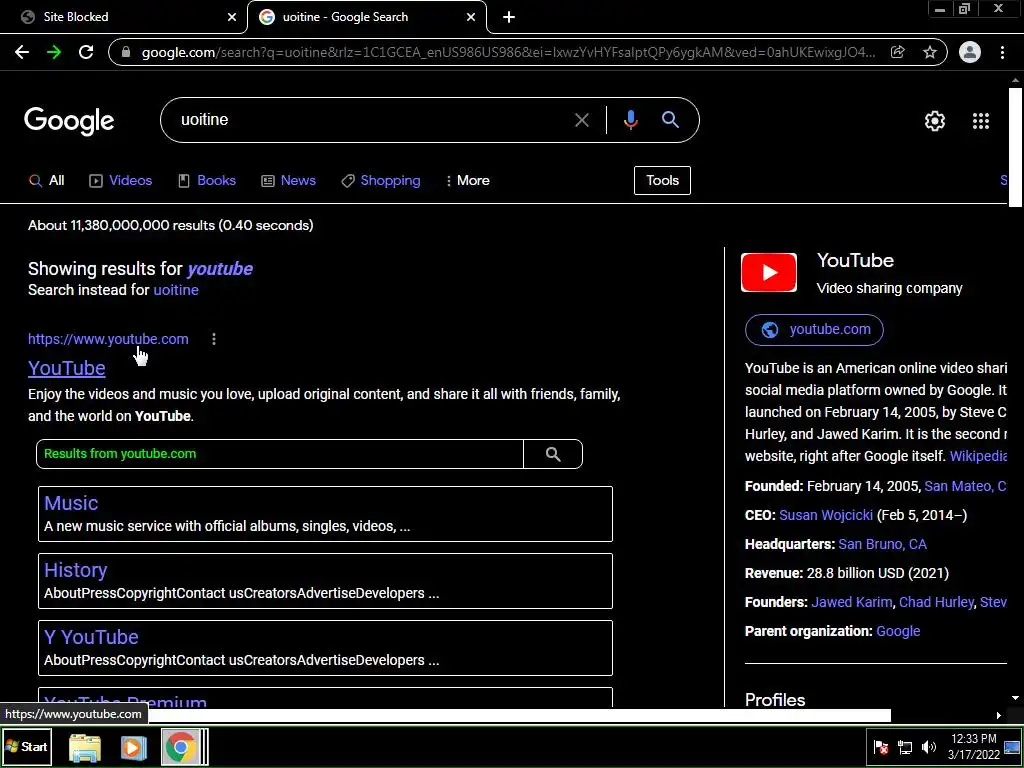Reload the current page
Image resolution: width=1024 pixels, height=768 pixels.
[x=86, y=52]
